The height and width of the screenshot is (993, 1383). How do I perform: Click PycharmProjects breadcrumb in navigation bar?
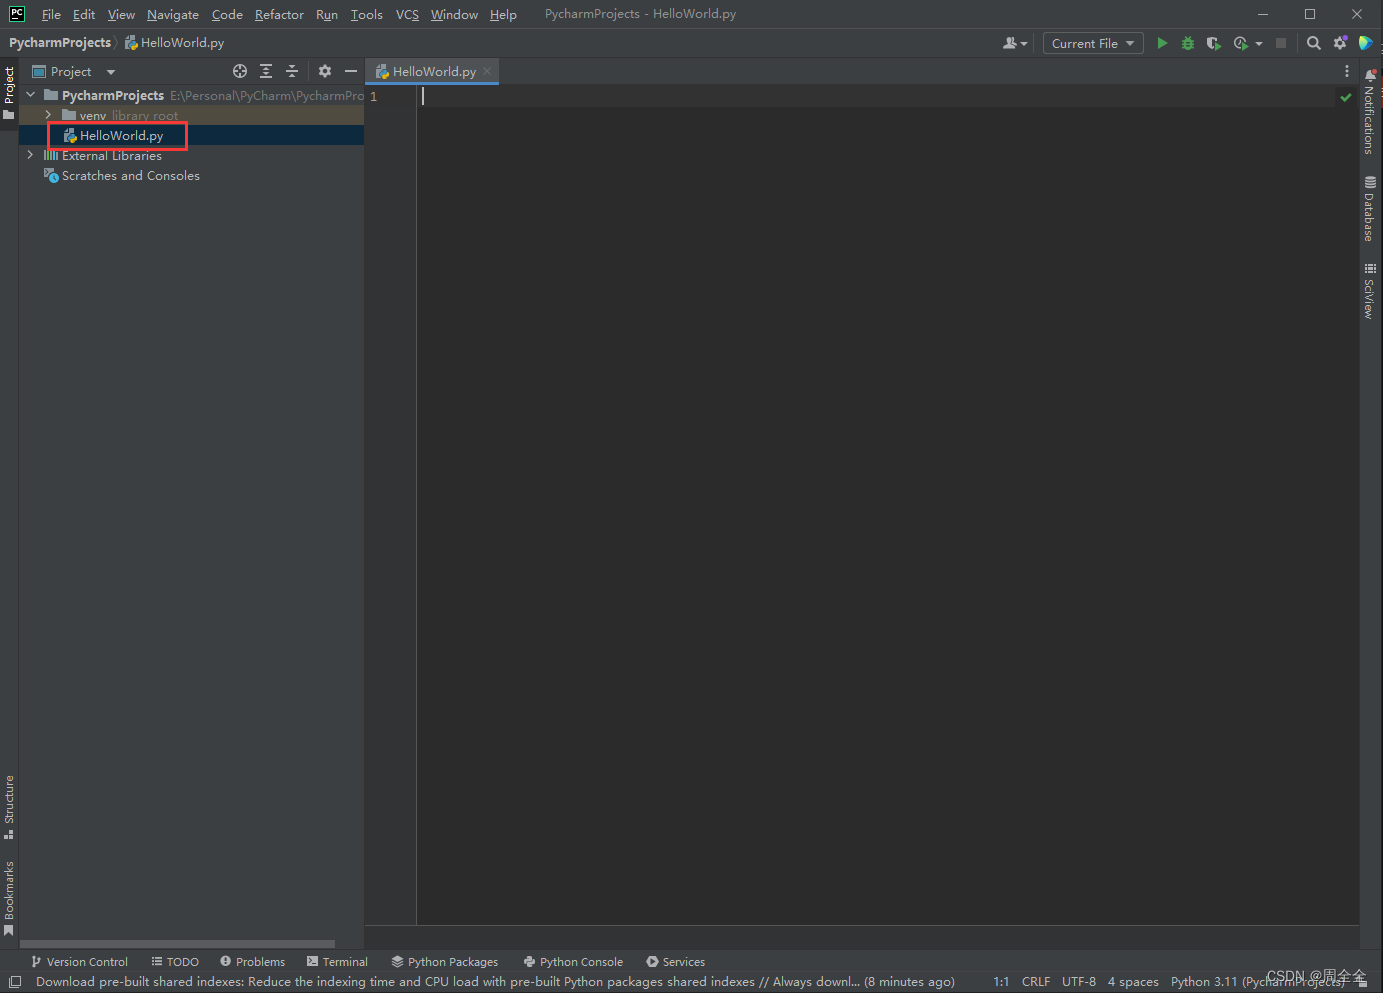tap(60, 42)
